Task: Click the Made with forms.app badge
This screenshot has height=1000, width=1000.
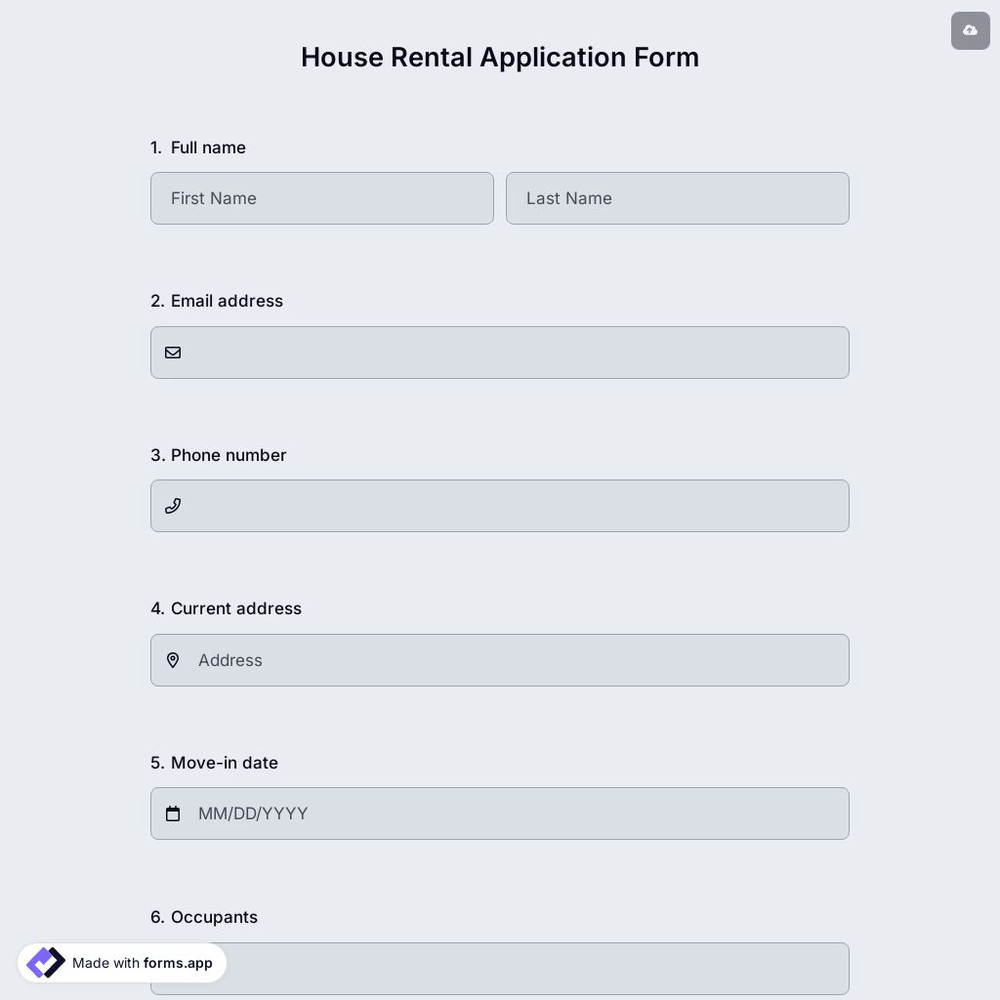Action: click(121, 962)
